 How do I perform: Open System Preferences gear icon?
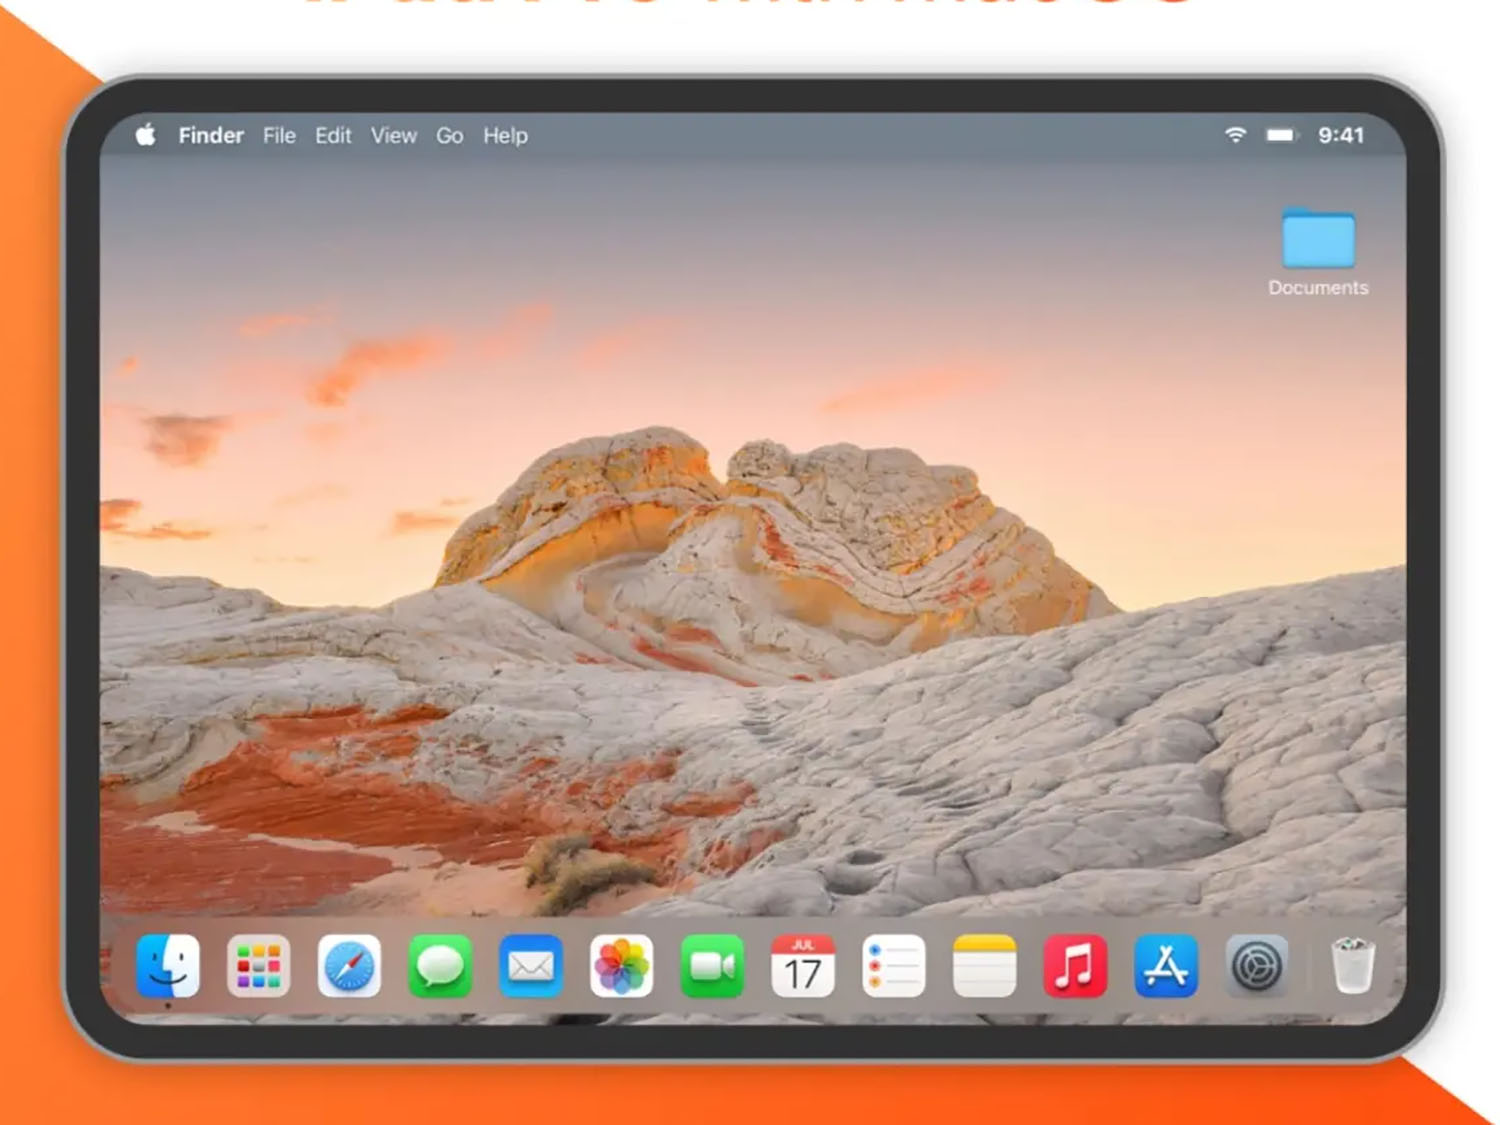pos(1256,966)
